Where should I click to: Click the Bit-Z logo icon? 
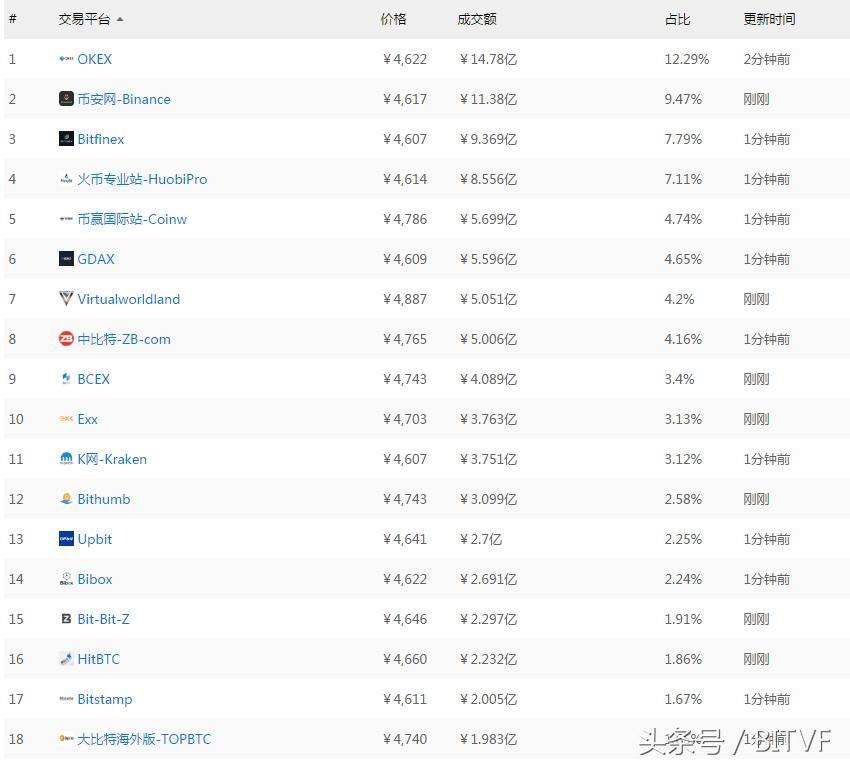[66, 619]
